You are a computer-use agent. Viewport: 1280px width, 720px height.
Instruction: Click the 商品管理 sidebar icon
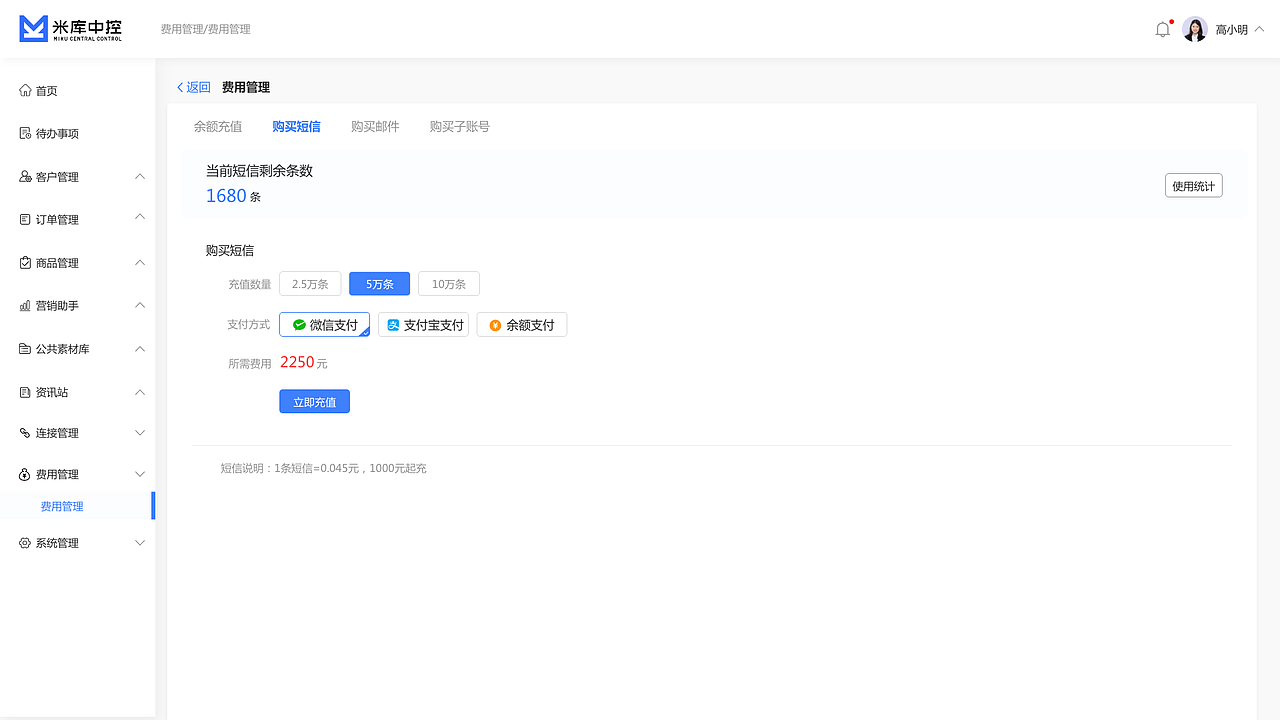(25, 263)
